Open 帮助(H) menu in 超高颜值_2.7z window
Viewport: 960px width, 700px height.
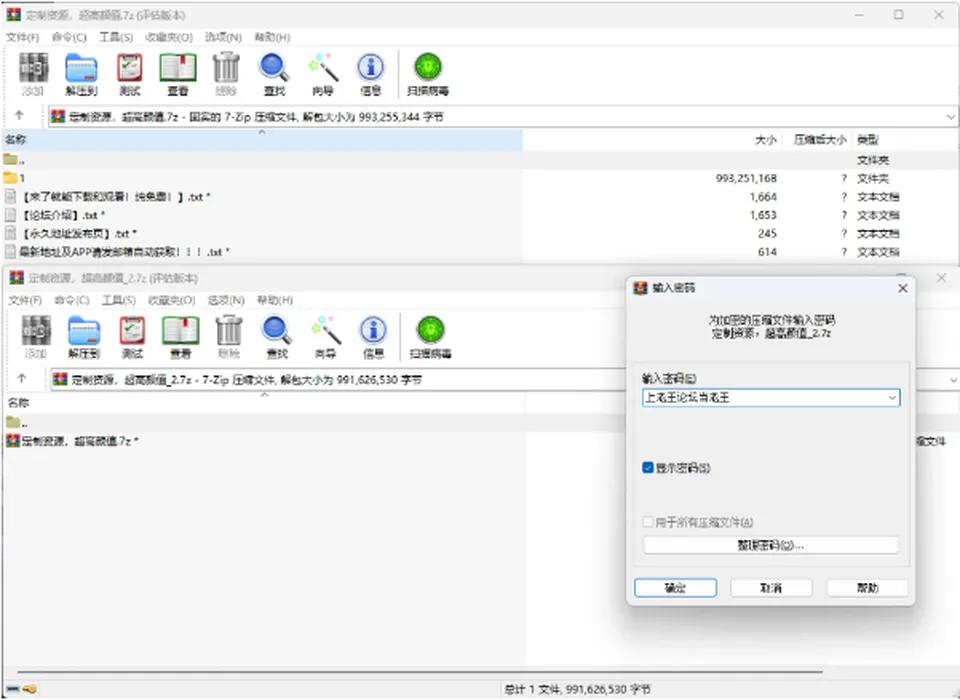[x=275, y=300]
